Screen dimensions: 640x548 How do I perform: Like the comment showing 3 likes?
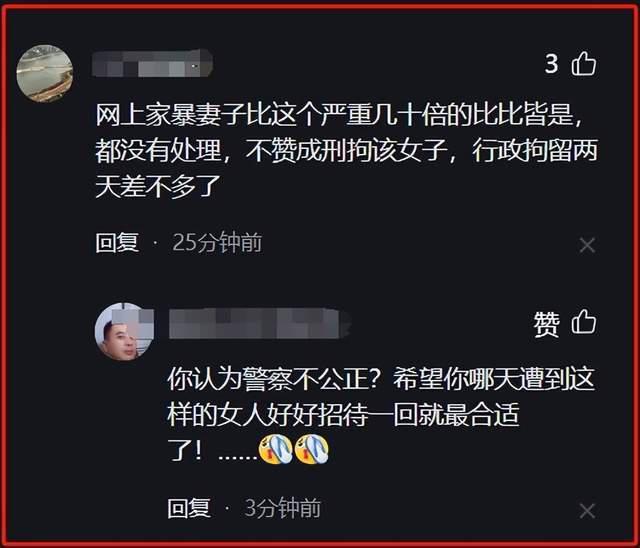tap(584, 63)
